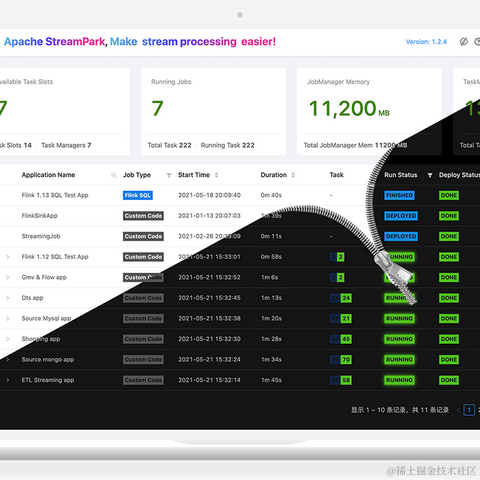Click RUNNING status in Source Mysql app row
The height and width of the screenshot is (480, 480).
tap(399, 319)
